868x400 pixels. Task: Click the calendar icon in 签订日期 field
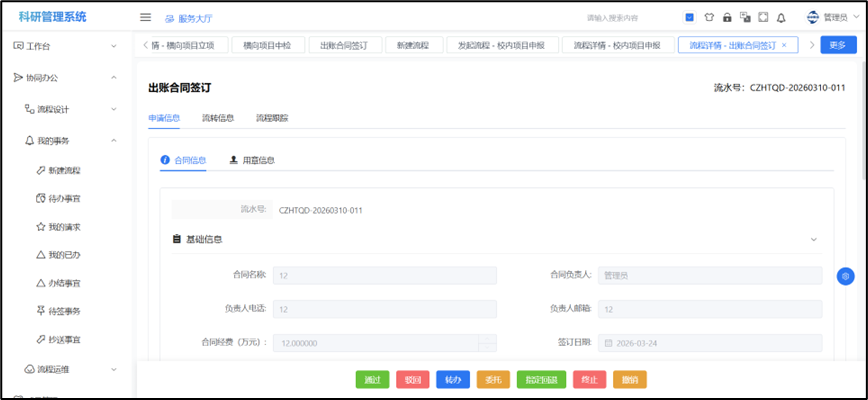pos(609,343)
